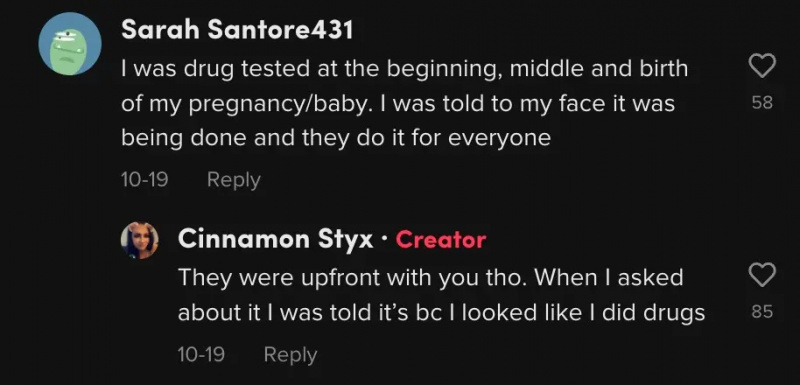Like Cinnamon Styx's reply with the heart
The image size is (800, 385).
pos(762,275)
